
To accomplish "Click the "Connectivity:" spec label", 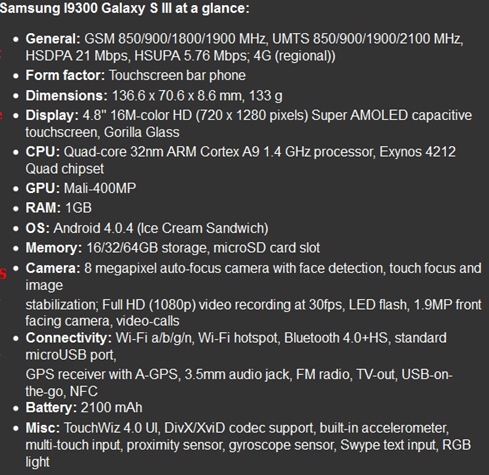I will [x=69, y=338].
